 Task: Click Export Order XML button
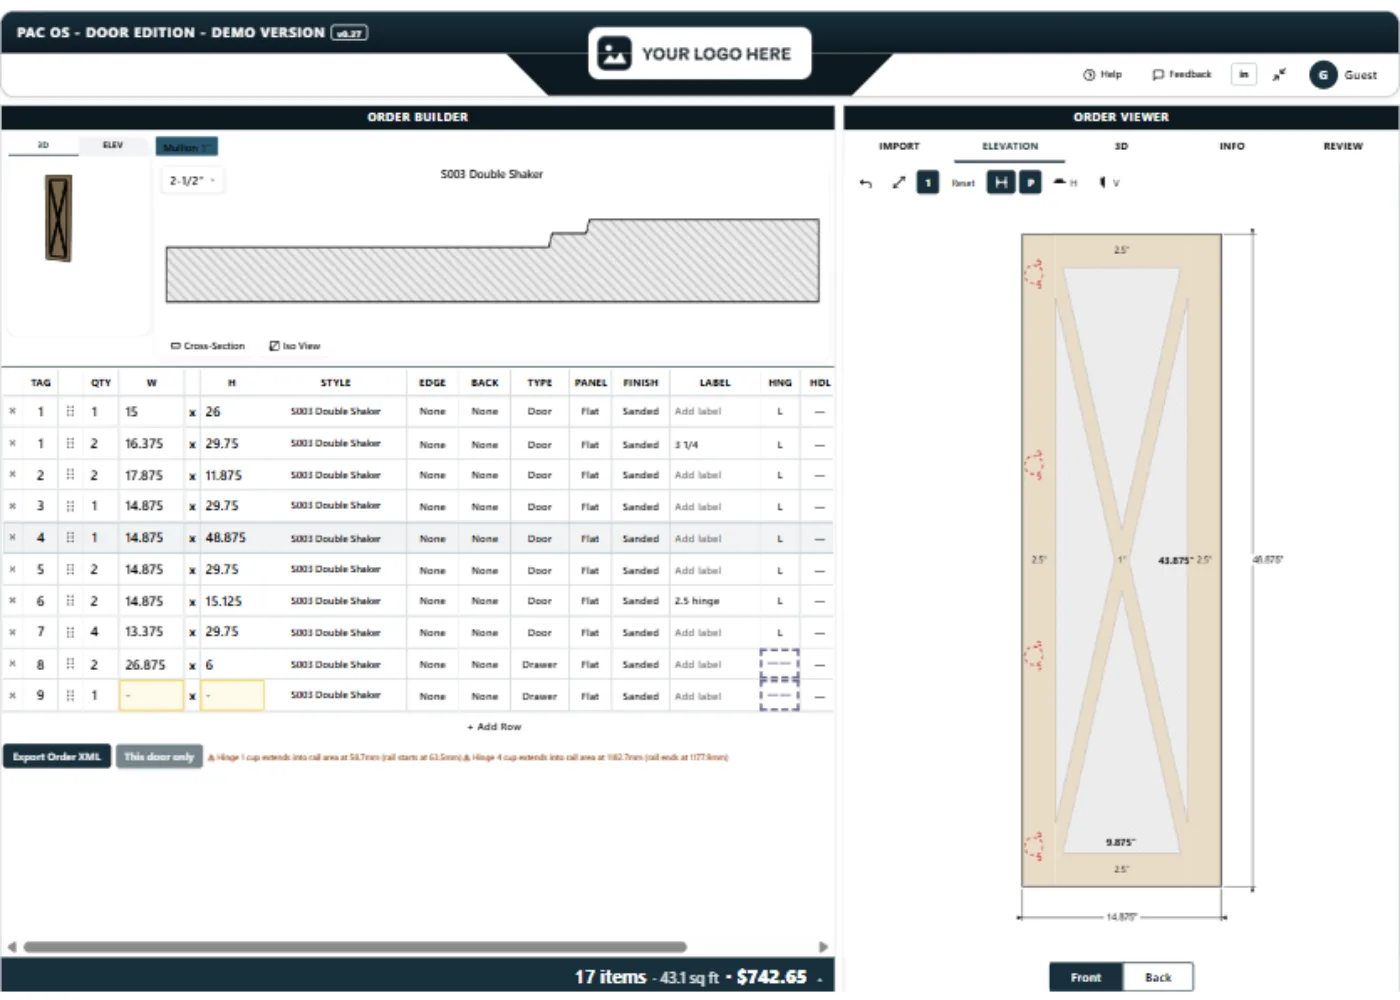(x=57, y=757)
